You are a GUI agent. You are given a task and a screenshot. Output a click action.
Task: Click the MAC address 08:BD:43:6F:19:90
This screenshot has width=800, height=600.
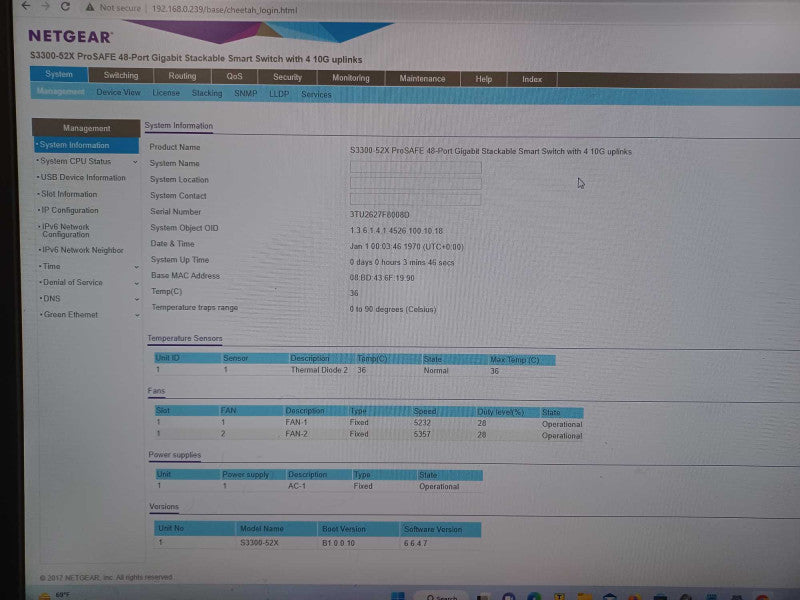pyautogui.click(x=382, y=278)
